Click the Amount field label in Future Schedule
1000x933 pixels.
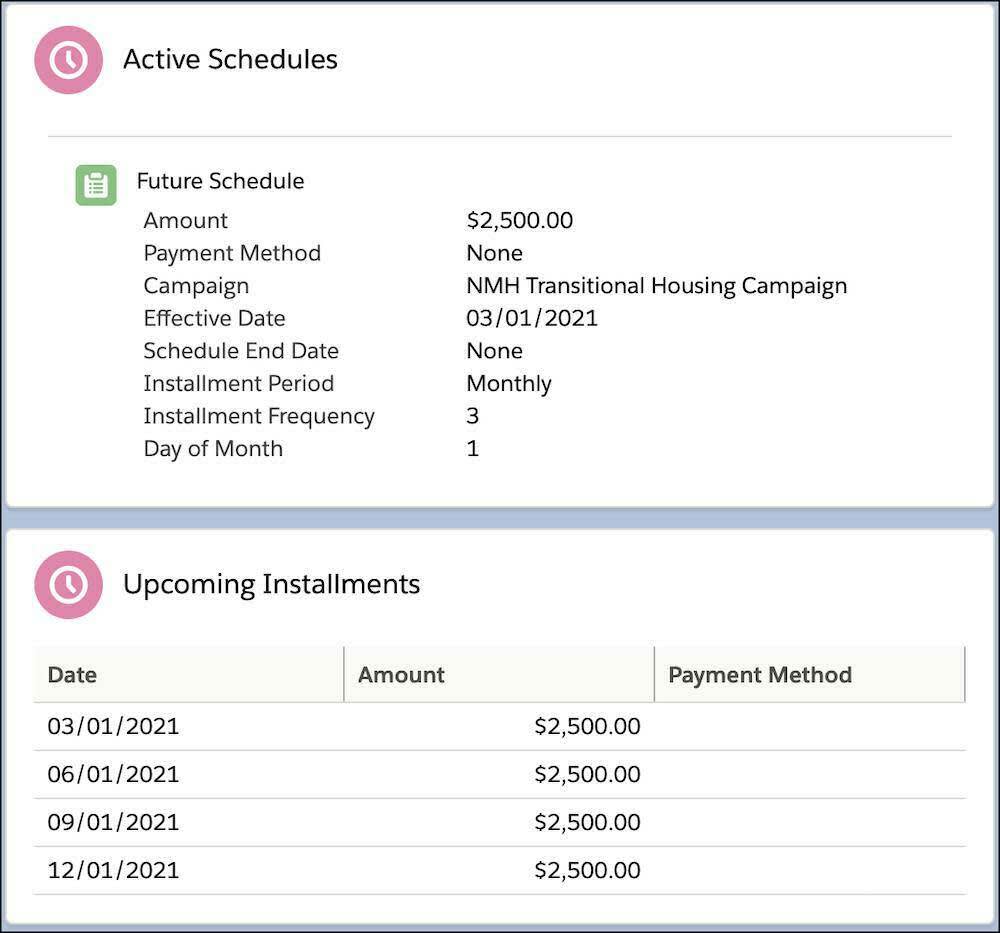186,221
